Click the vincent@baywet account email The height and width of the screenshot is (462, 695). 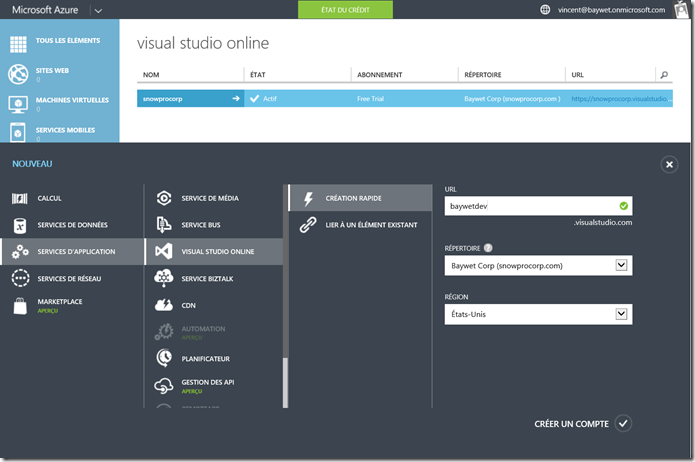611,10
